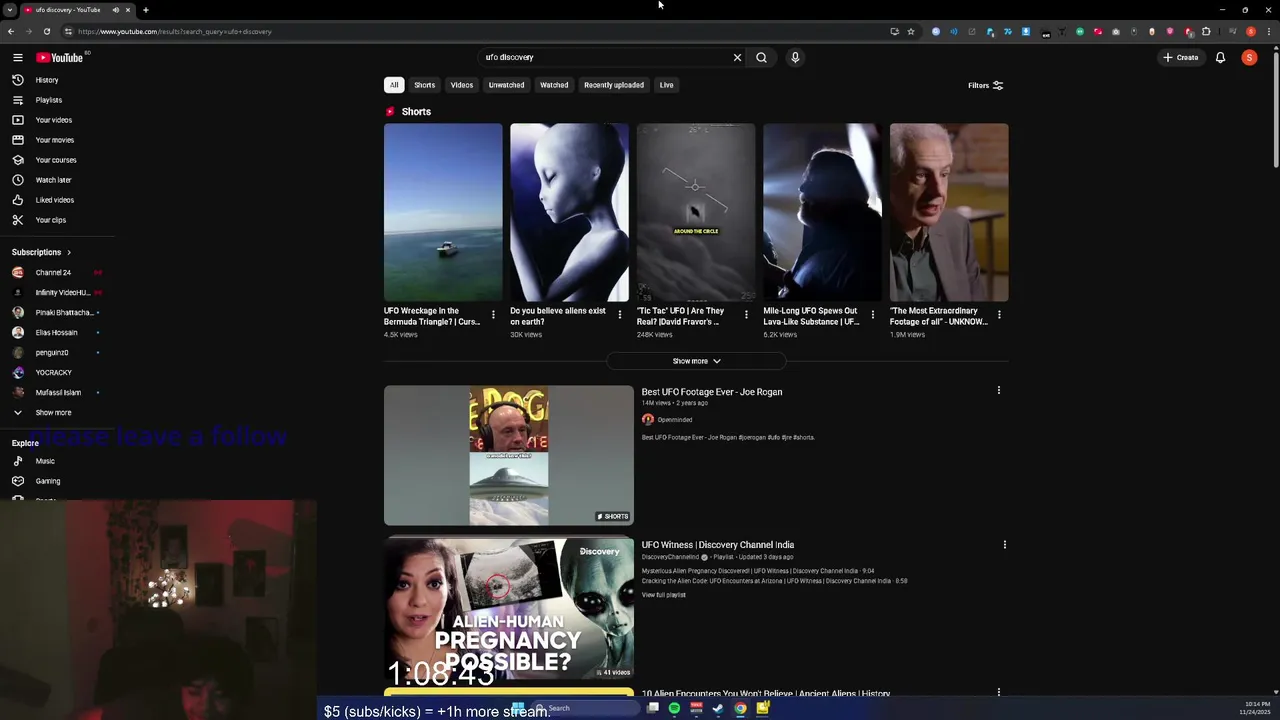Open UFO Witness Discovery Channel India title
The image size is (1280, 720).
pyautogui.click(x=718, y=545)
